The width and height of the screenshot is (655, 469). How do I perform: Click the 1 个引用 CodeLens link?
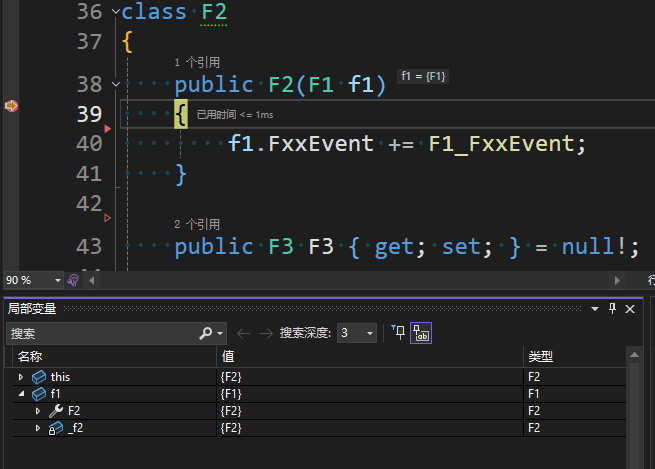pyautogui.click(x=197, y=63)
